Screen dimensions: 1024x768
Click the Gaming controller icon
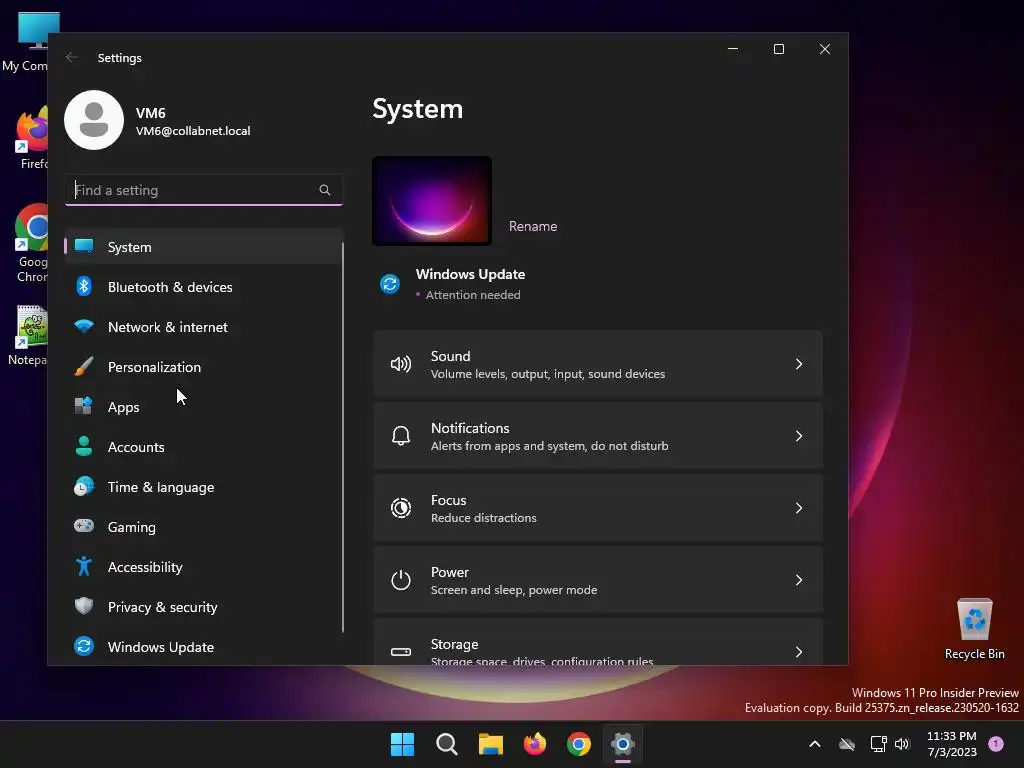pyautogui.click(x=84, y=526)
